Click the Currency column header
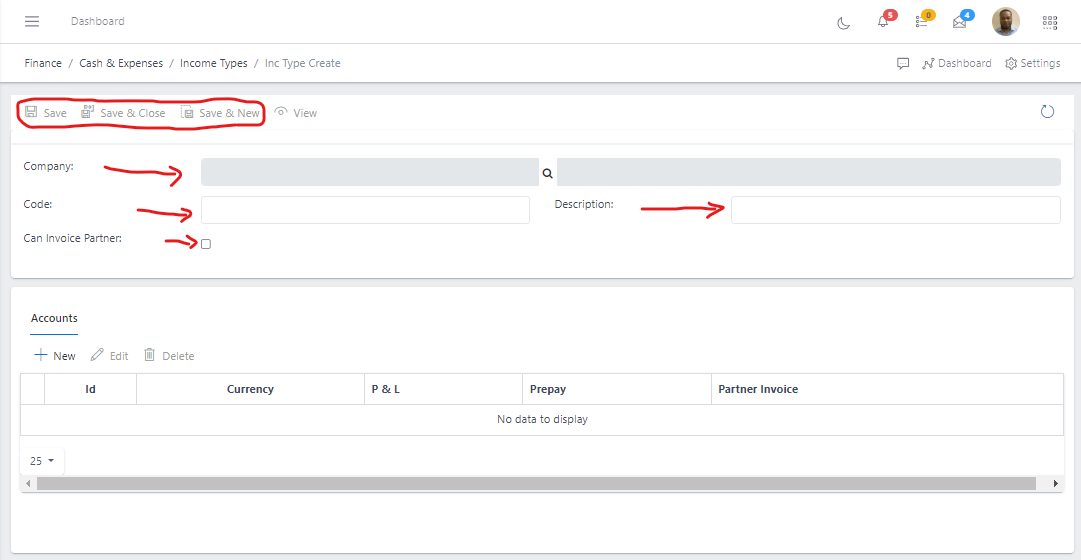The height and width of the screenshot is (560, 1081). click(x=250, y=389)
